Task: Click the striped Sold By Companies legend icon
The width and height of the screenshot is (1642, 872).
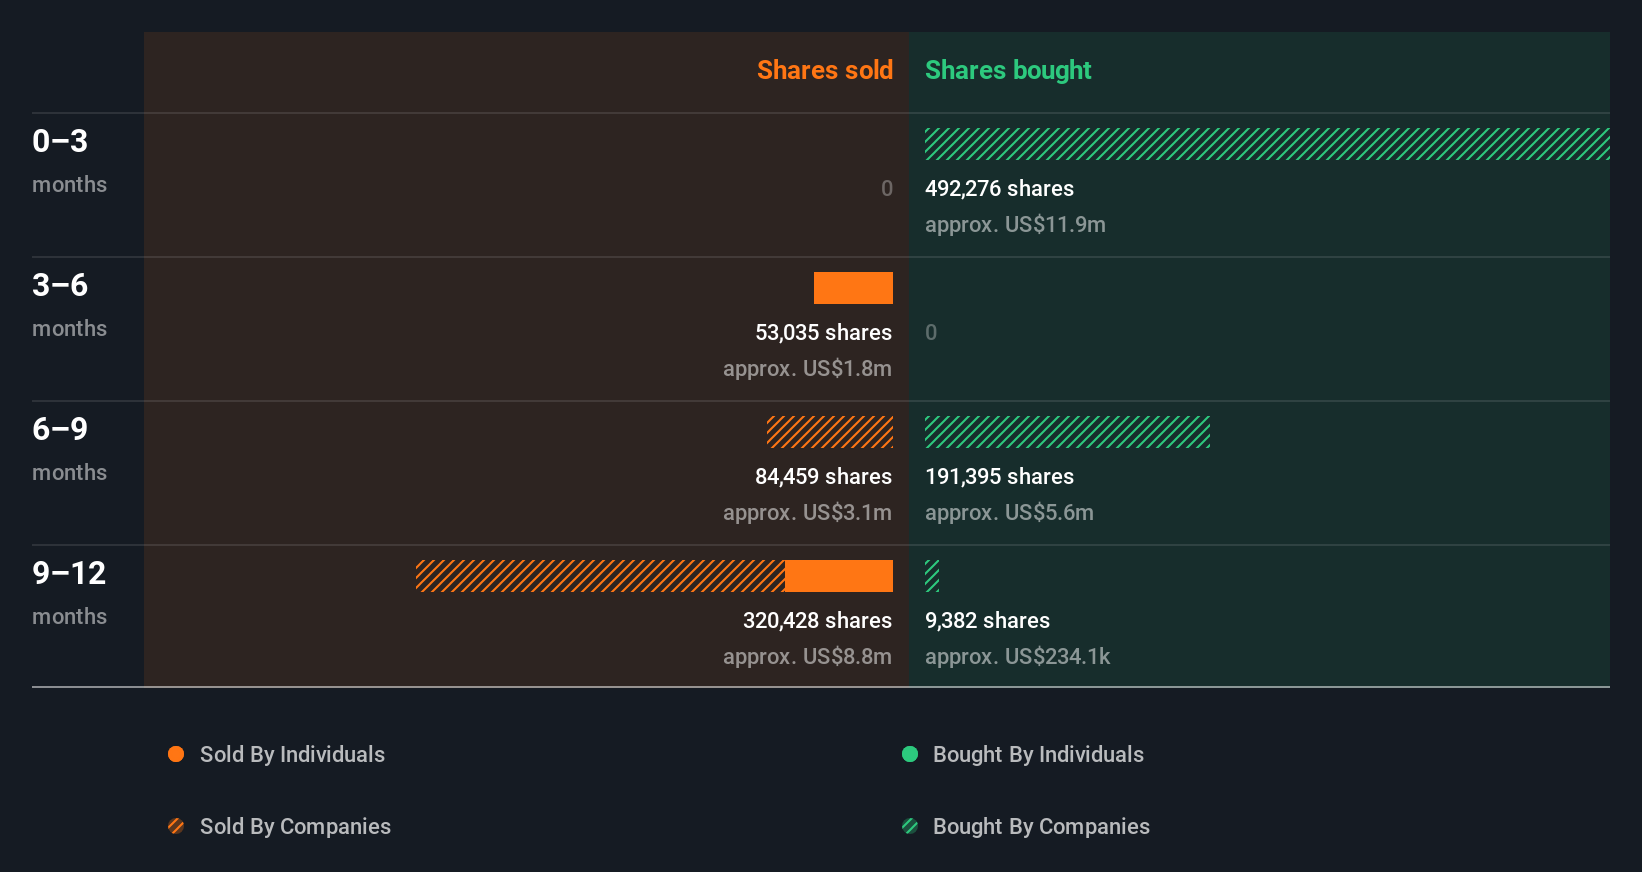Action: pyautogui.click(x=176, y=826)
